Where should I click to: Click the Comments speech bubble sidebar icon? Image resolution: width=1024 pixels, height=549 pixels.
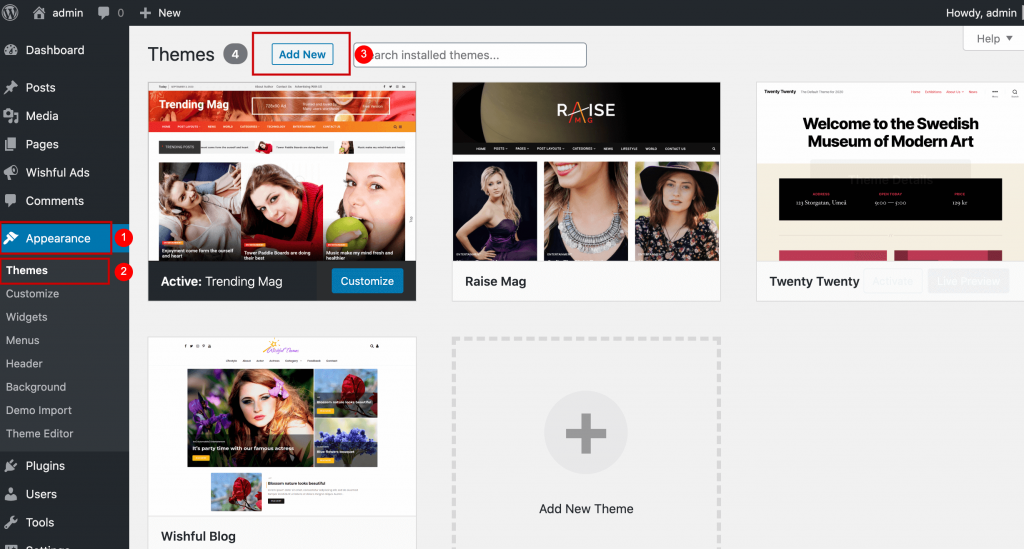coord(10,200)
